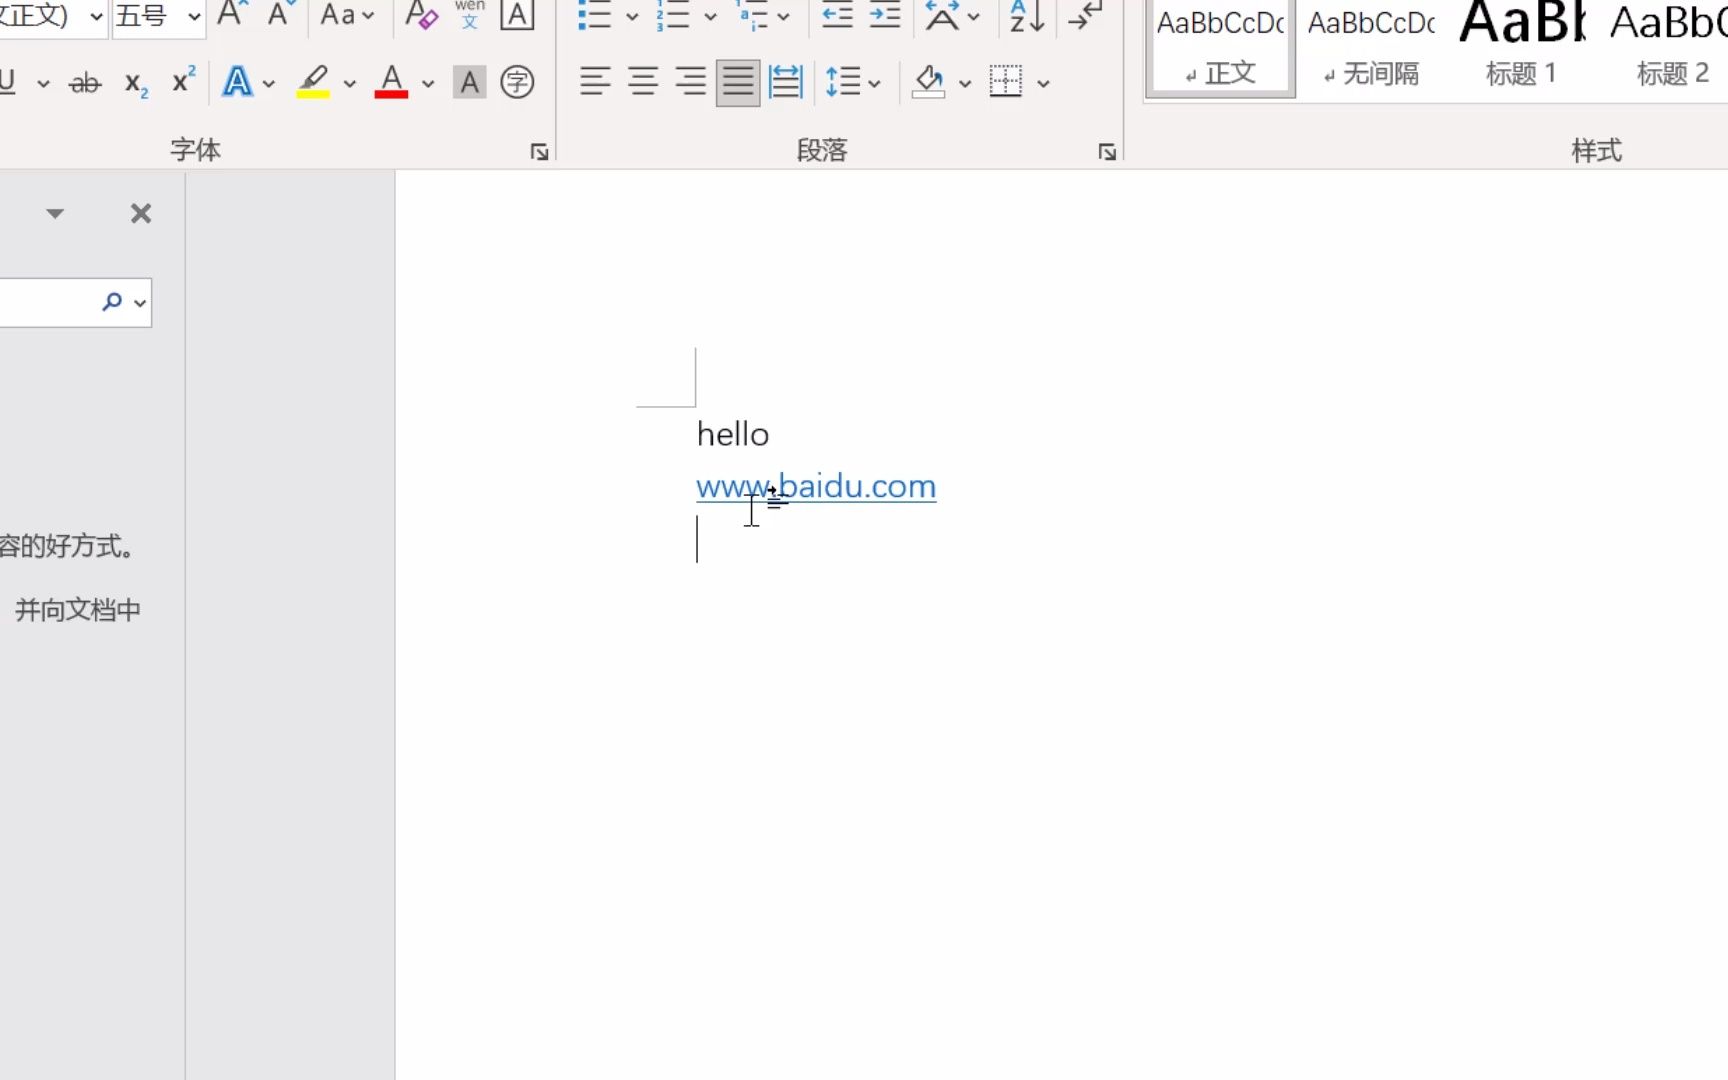The image size is (1728, 1080).
Task: Click the numbering list icon
Action: pyautogui.click(x=673, y=14)
